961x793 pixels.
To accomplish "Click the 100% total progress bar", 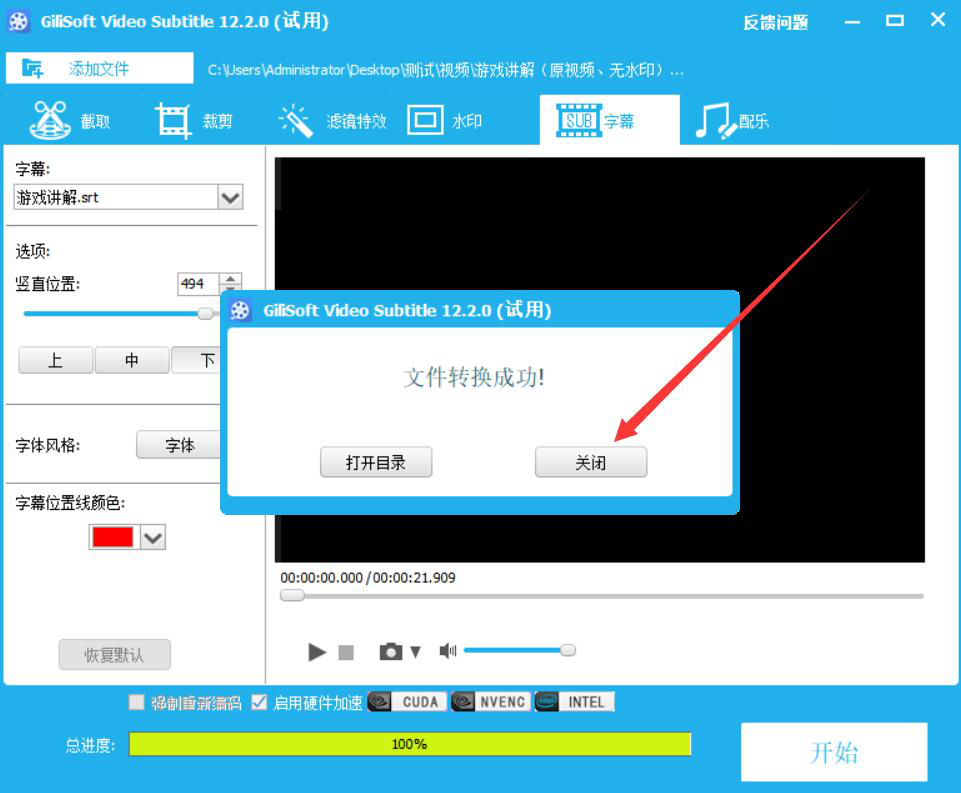I will pyautogui.click(x=410, y=745).
